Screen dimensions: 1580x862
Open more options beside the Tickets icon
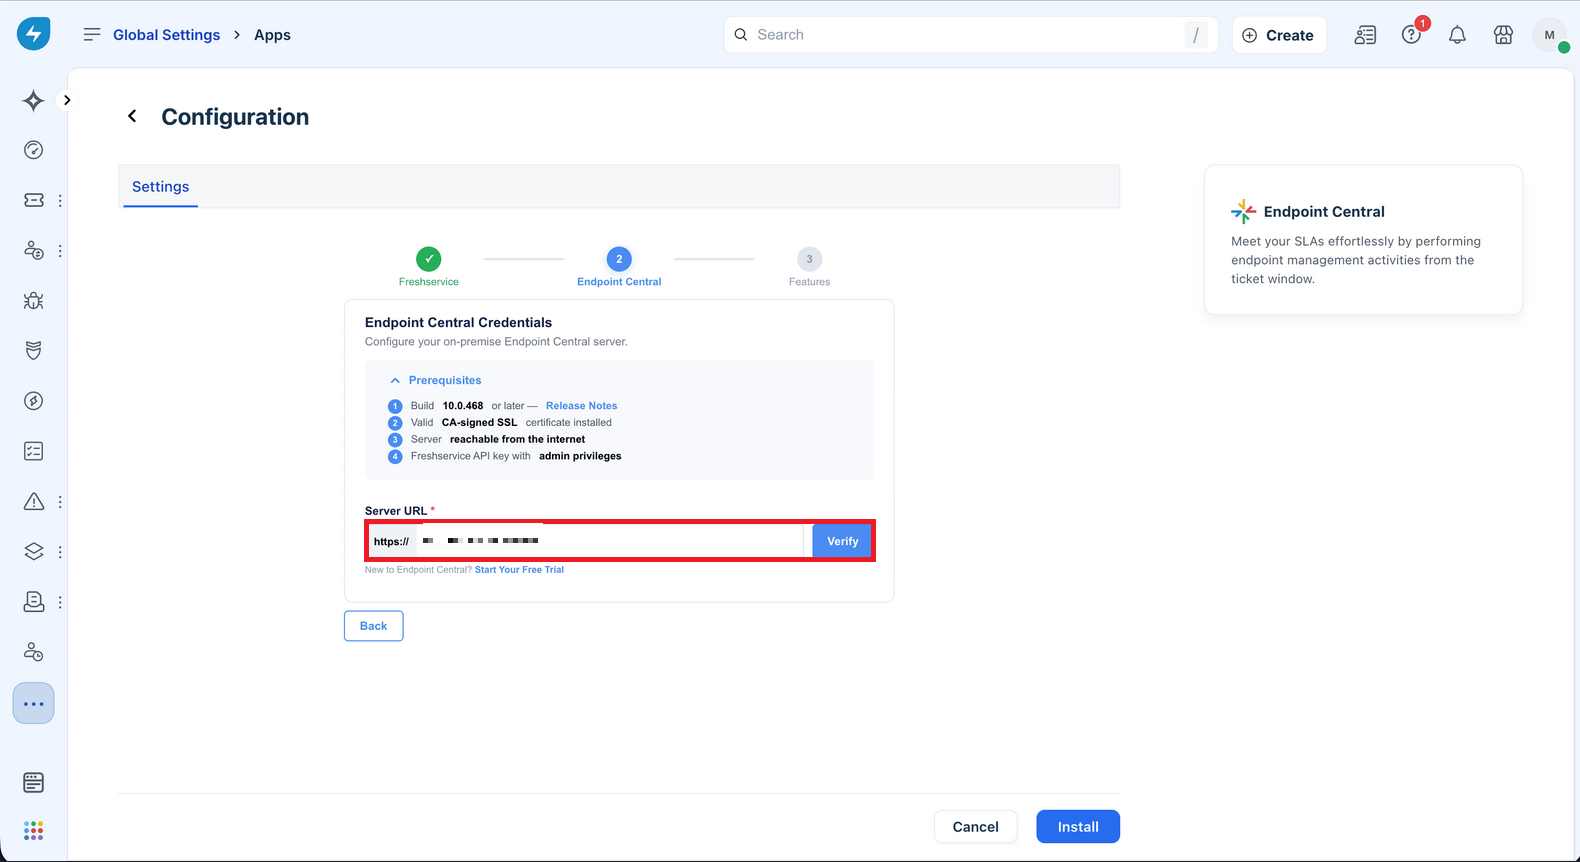pyautogui.click(x=60, y=200)
